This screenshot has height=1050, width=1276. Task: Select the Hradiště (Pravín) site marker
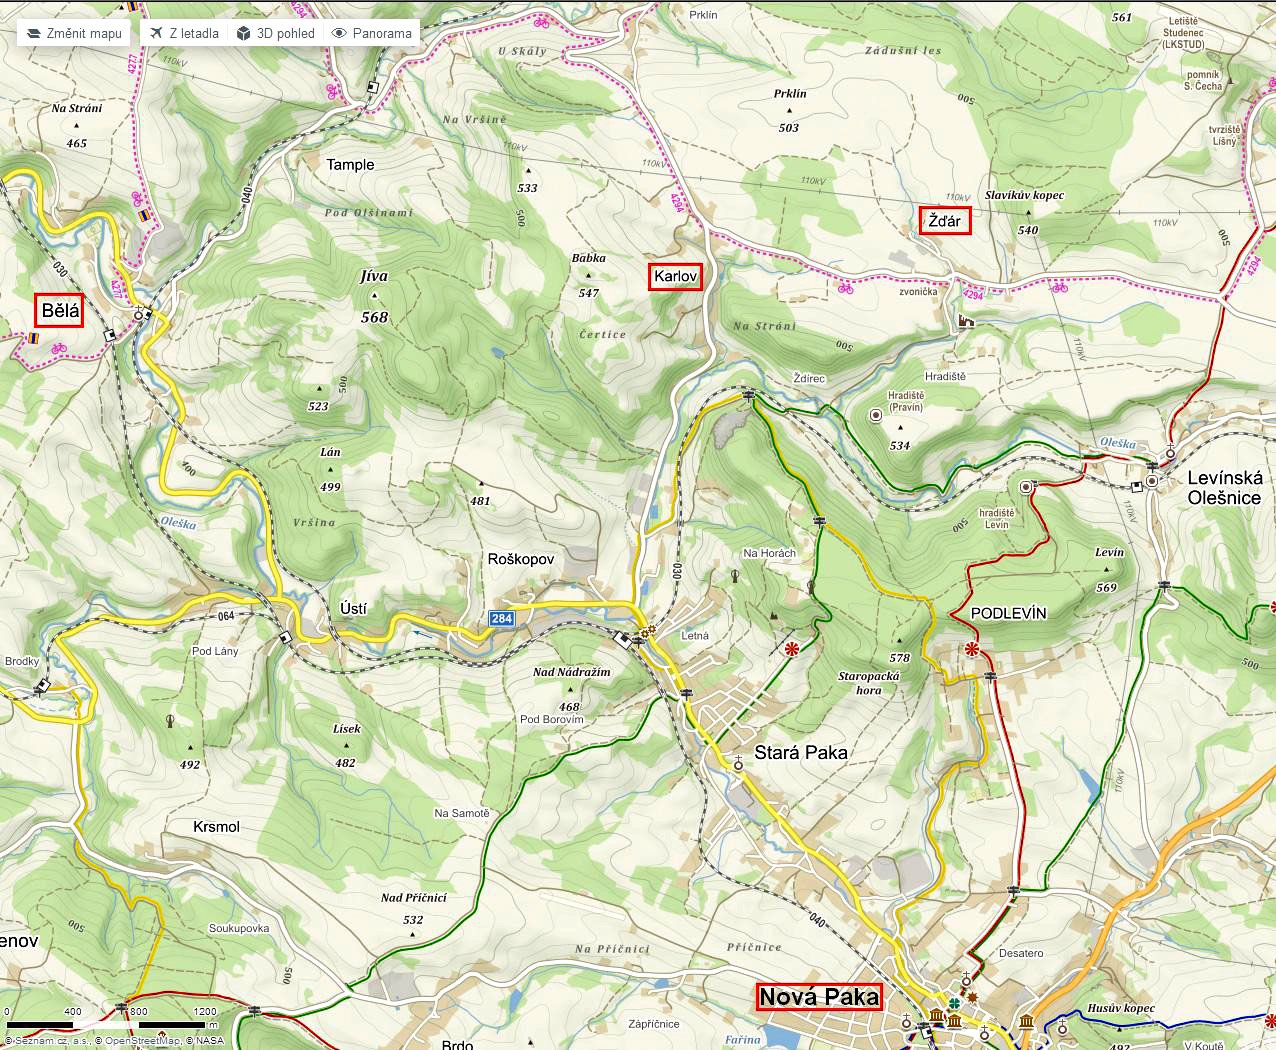876,414
